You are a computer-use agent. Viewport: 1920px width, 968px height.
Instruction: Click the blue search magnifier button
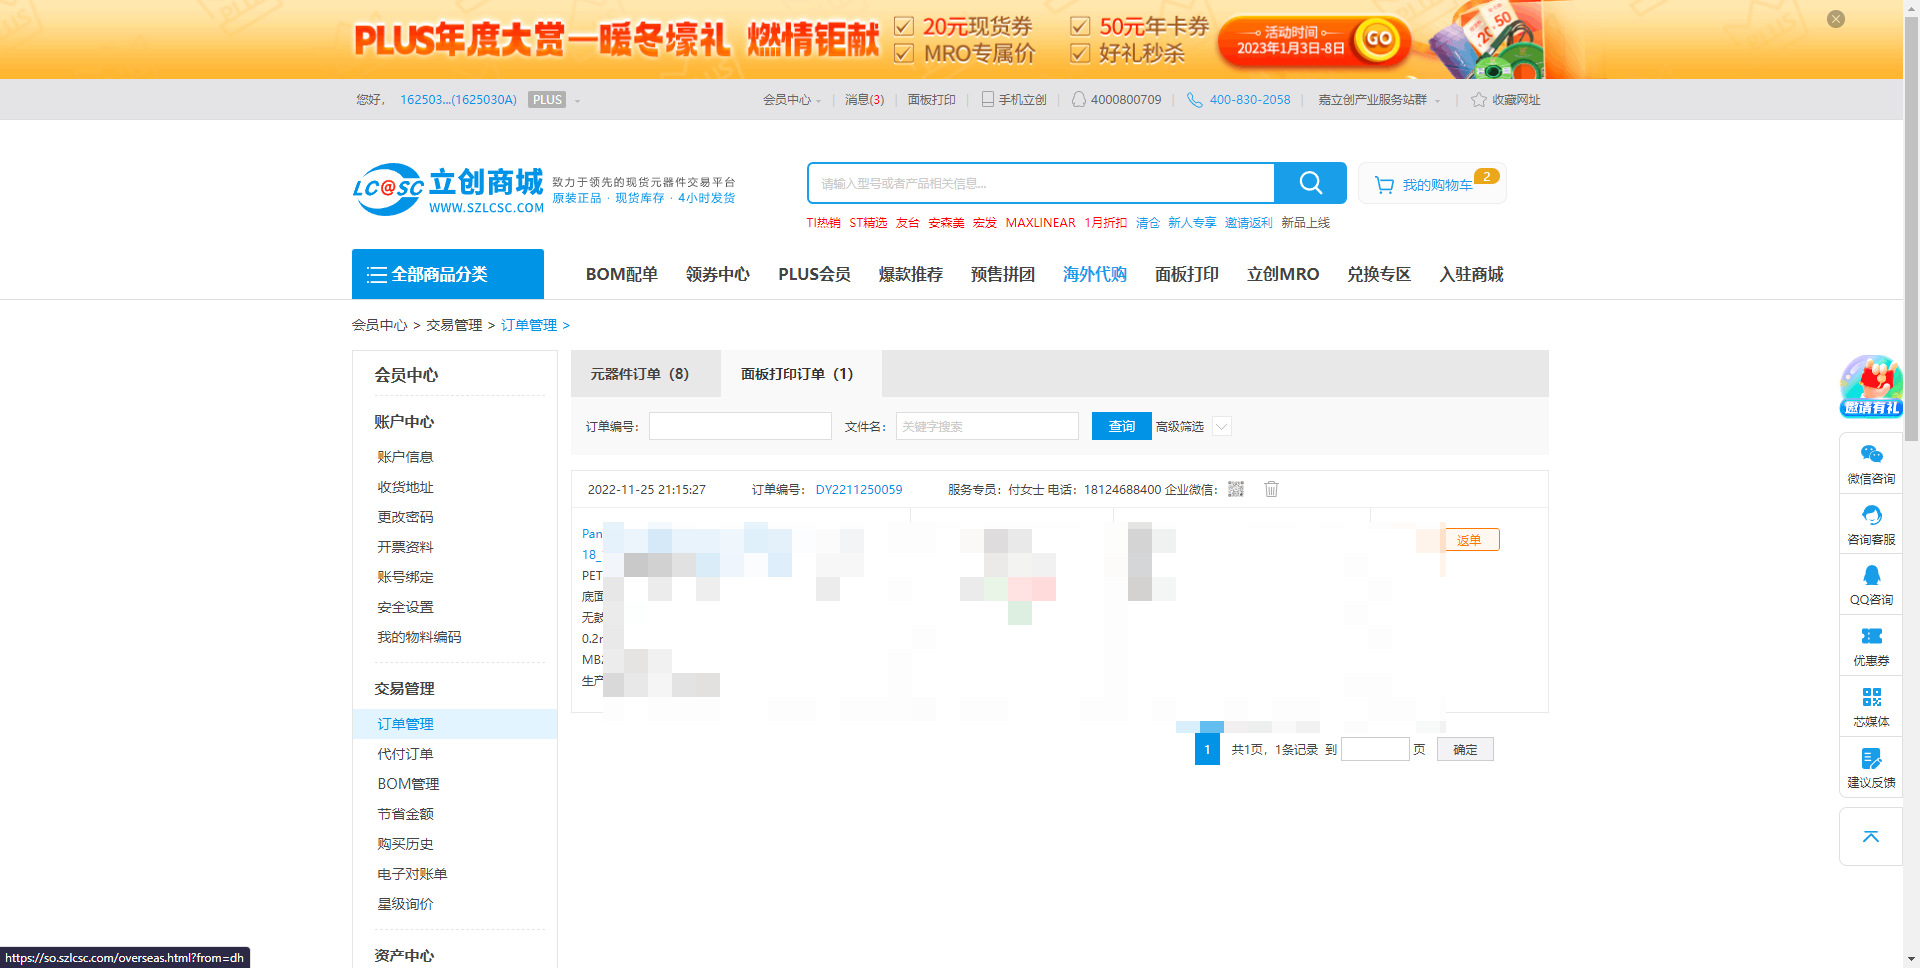[x=1310, y=183]
